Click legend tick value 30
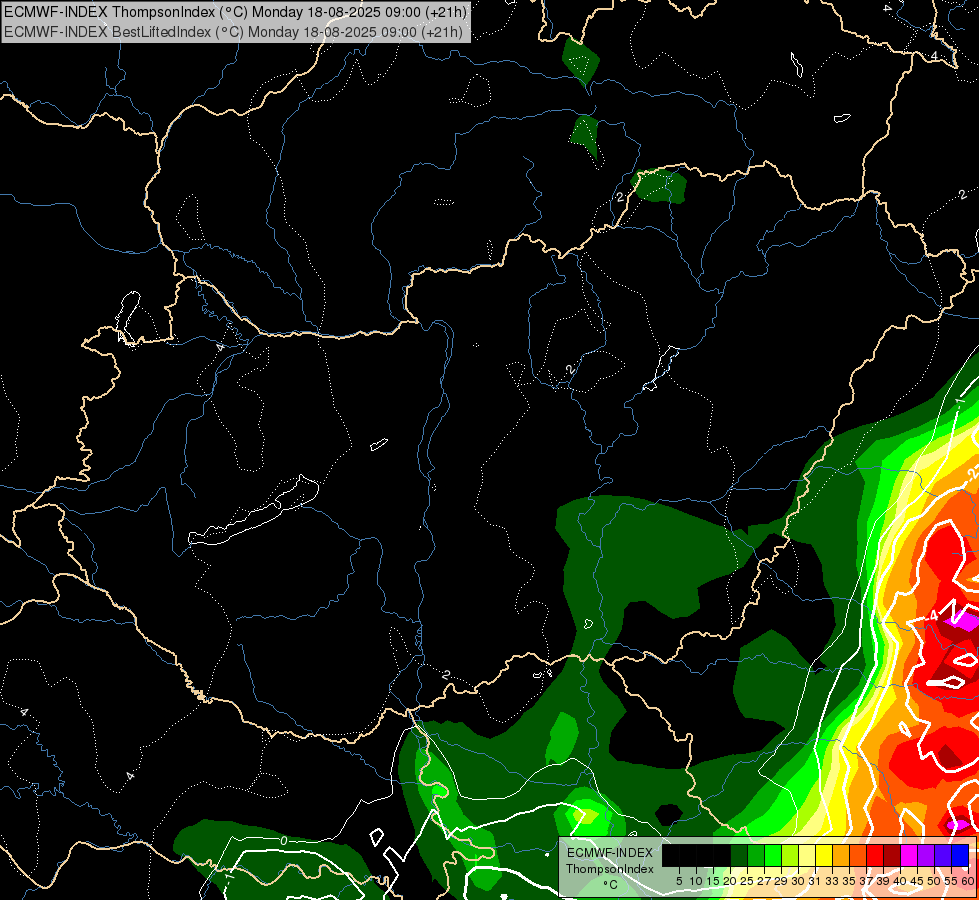This screenshot has width=979, height=900. click(798, 881)
